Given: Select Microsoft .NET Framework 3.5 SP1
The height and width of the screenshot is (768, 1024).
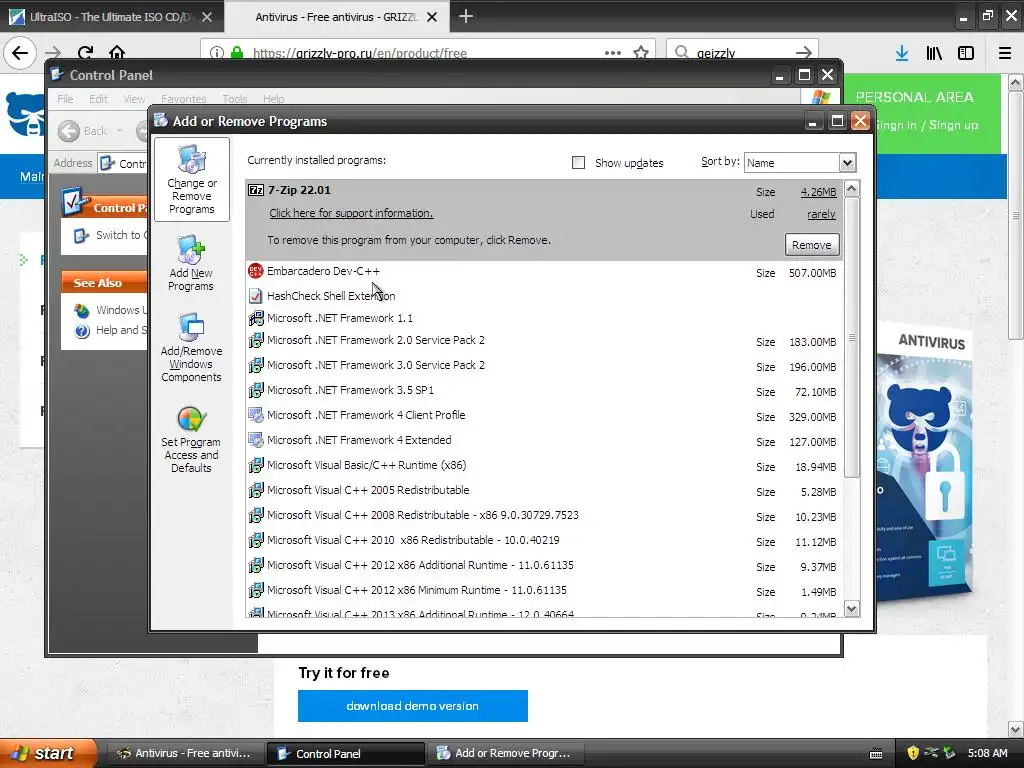Looking at the screenshot, I should [x=544, y=391].
